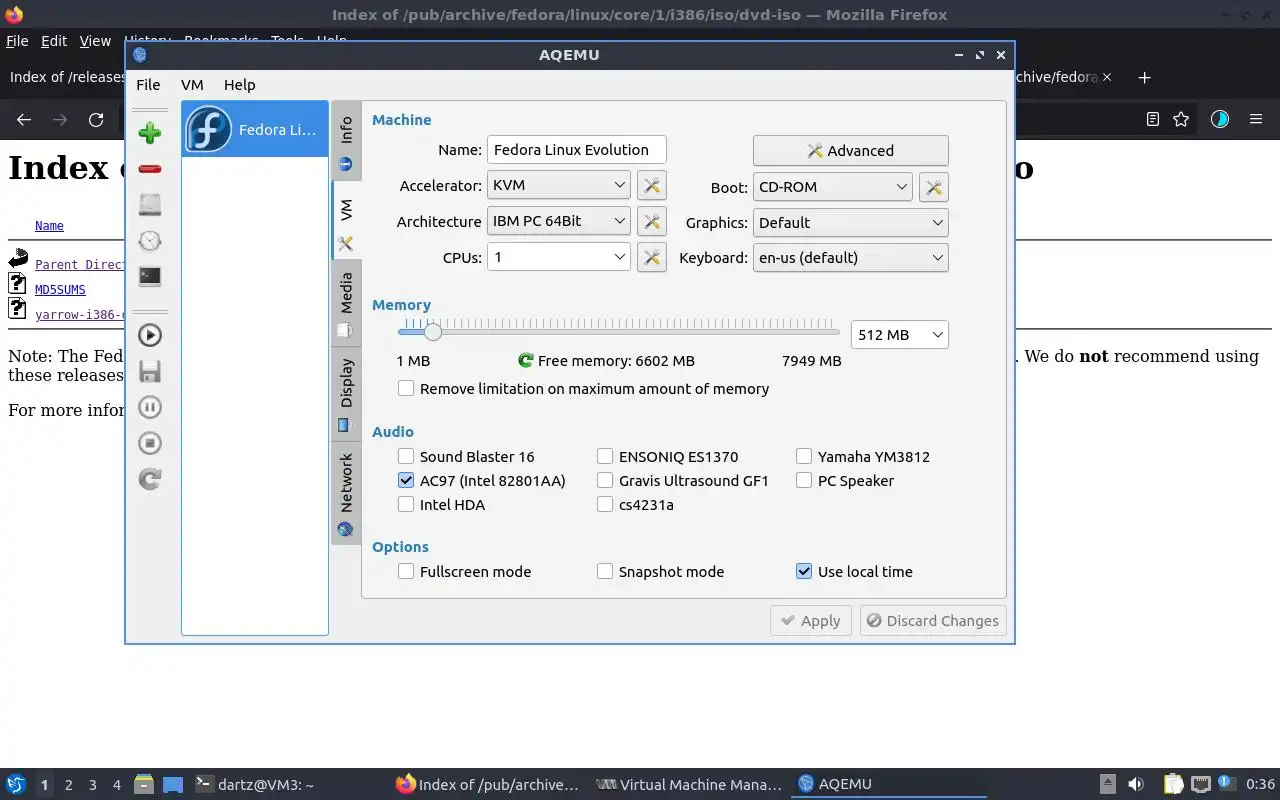Enable Snapshot mode option

tap(660, 571)
